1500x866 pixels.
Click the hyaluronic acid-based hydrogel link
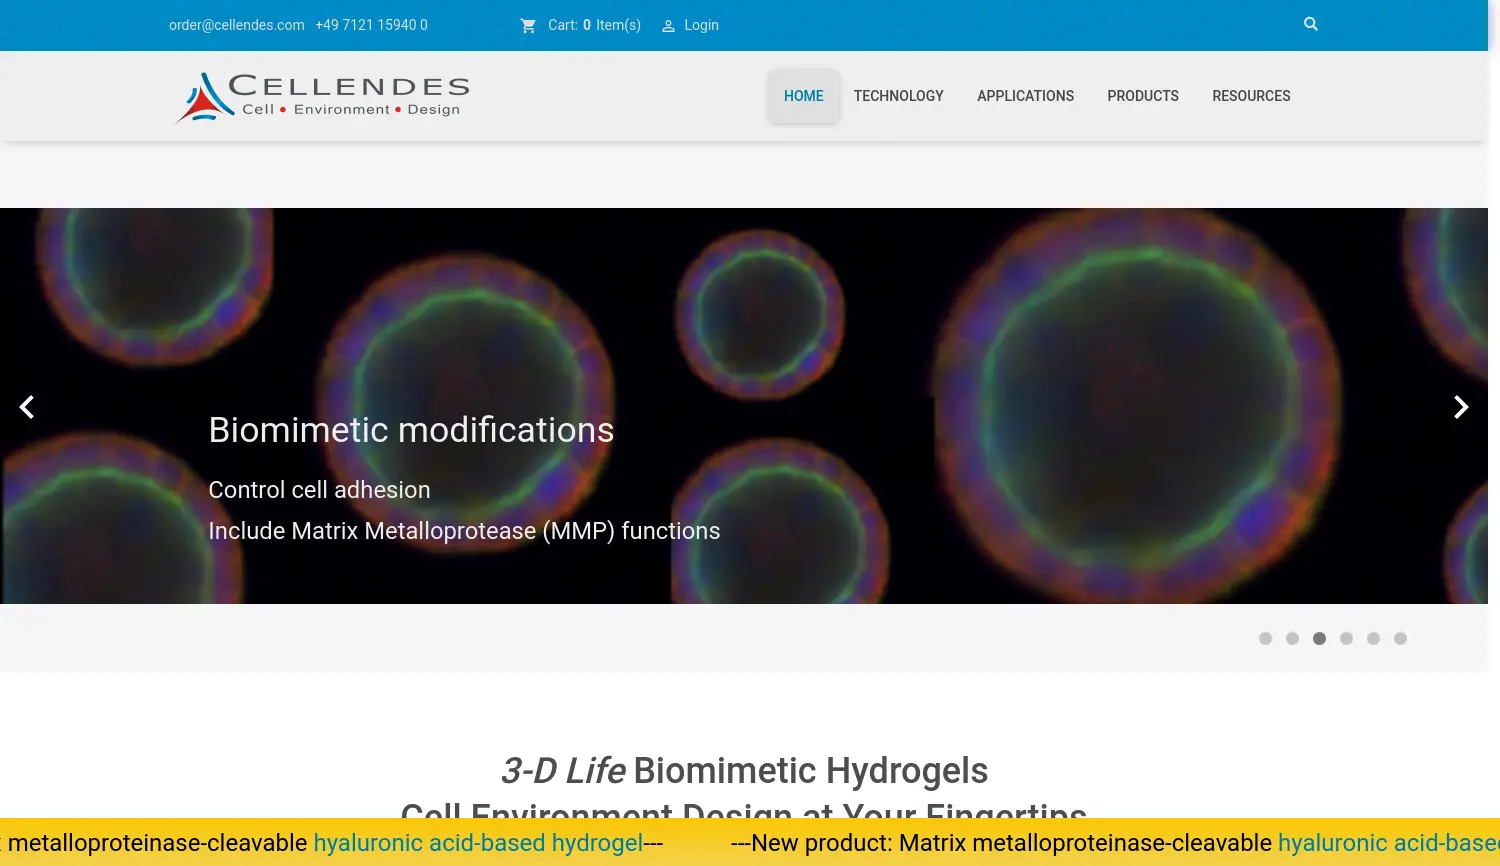(x=480, y=843)
